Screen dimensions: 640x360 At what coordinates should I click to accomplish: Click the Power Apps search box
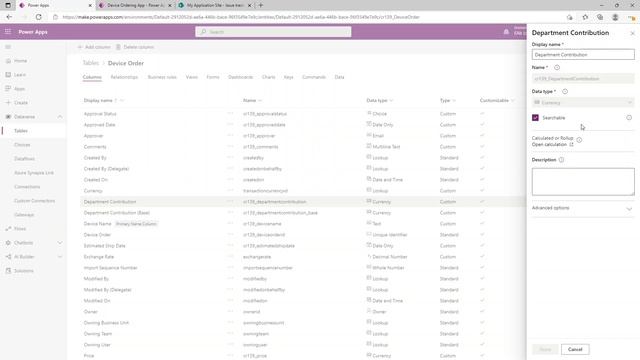[x=273, y=32]
